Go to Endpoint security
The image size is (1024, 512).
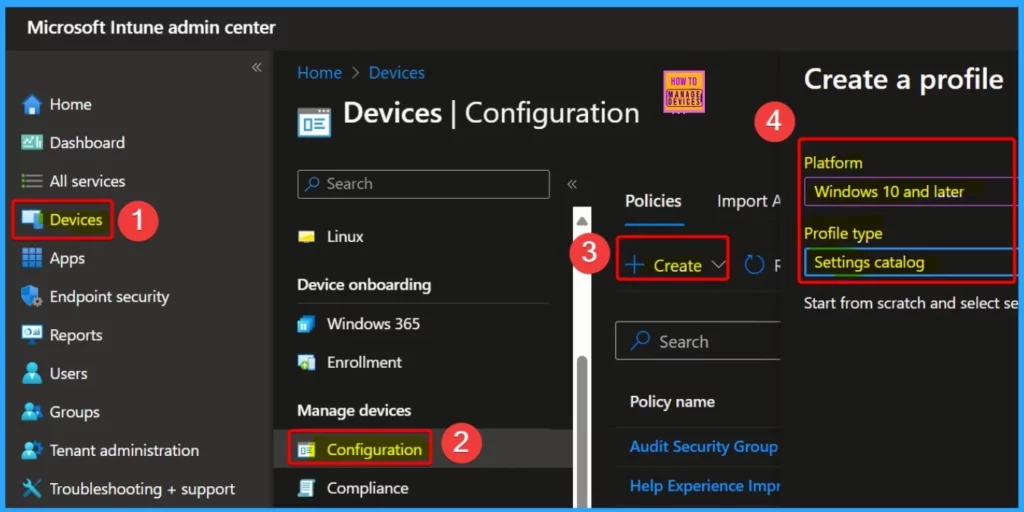coord(95,296)
